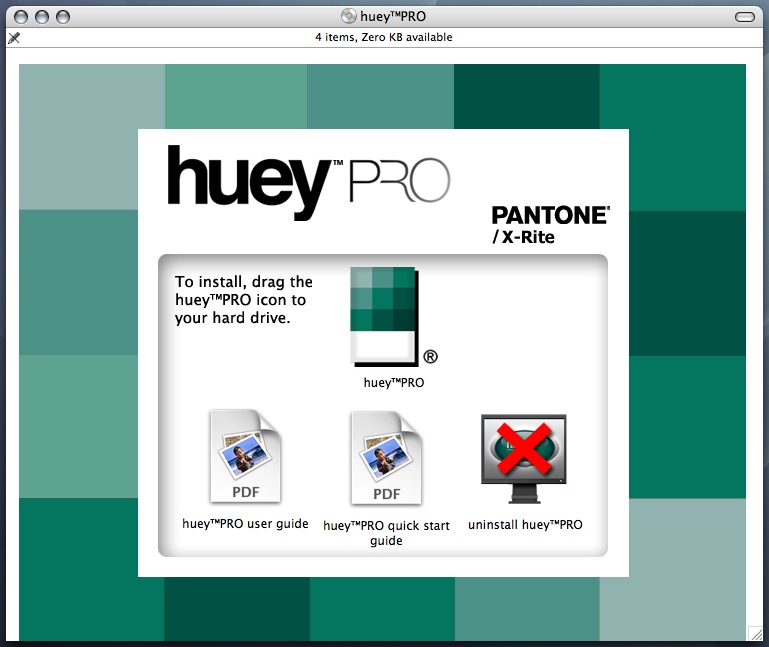This screenshot has height=647, width=769.
Task: Click the PANTONE / X-Rite logo
Action: 550,225
